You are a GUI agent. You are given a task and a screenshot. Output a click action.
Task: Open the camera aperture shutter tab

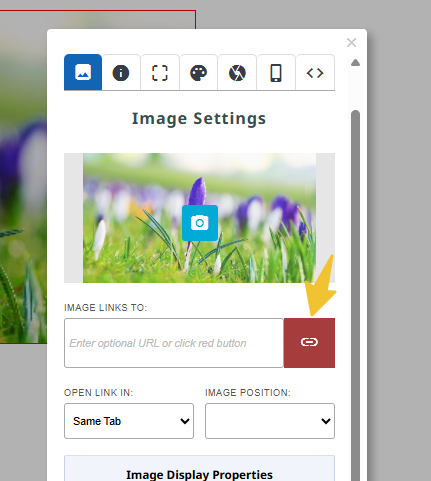click(237, 73)
